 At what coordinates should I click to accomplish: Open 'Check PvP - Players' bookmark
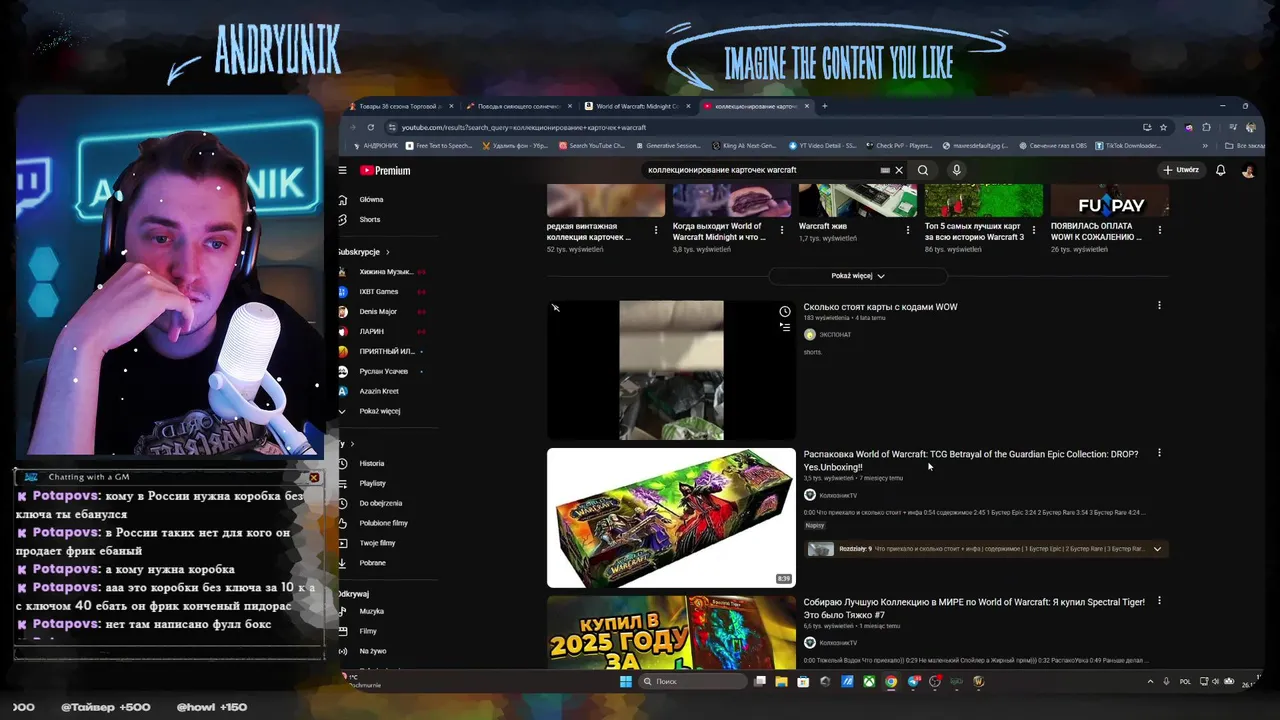899,146
